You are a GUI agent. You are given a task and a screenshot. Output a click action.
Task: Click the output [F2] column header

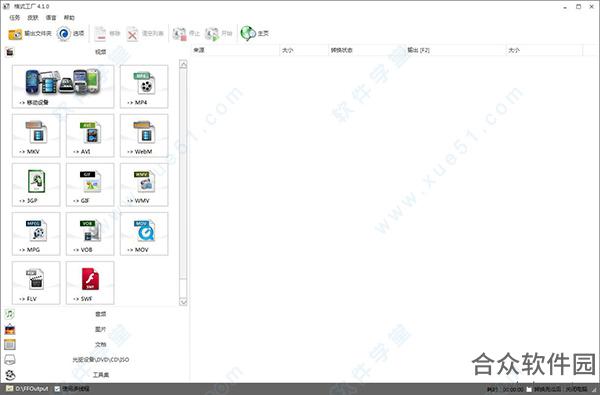click(x=419, y=50)
